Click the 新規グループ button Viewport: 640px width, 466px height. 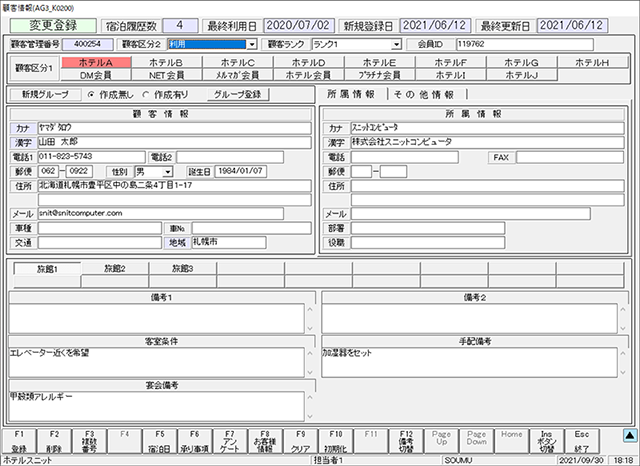tap(45, 95)
